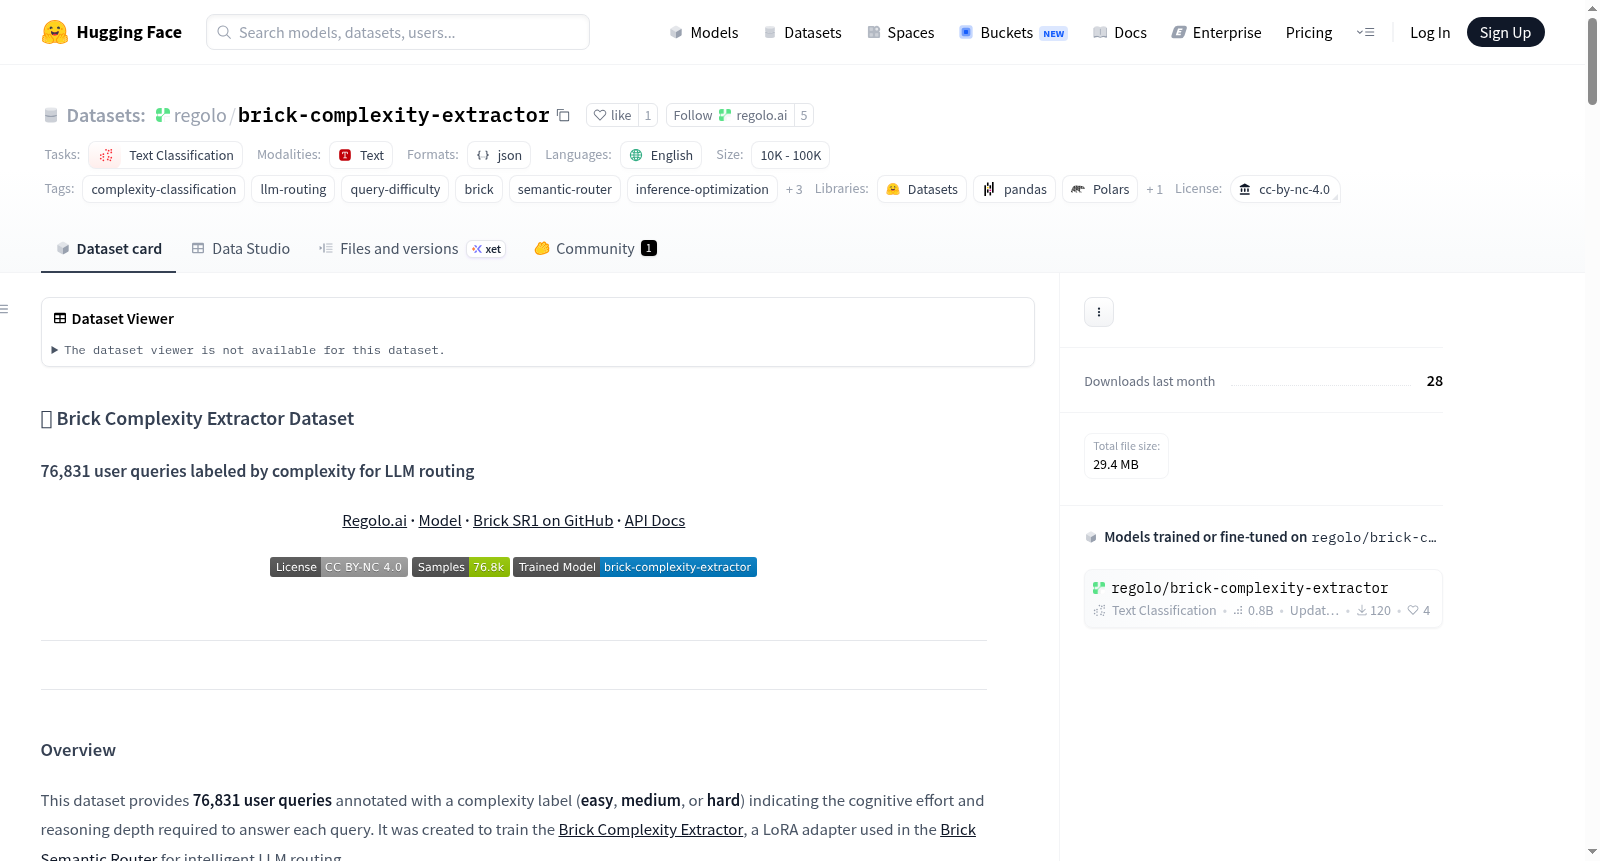Open the regolo/brick-complexity-extractor model card
1600x861 pixels.
tap(1263, 598)
